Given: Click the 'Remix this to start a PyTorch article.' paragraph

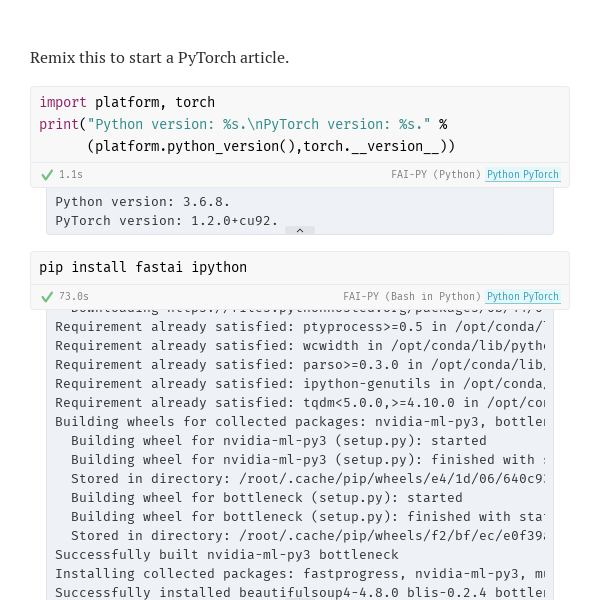Looking at the screenshot, I should tap(160, 58).
